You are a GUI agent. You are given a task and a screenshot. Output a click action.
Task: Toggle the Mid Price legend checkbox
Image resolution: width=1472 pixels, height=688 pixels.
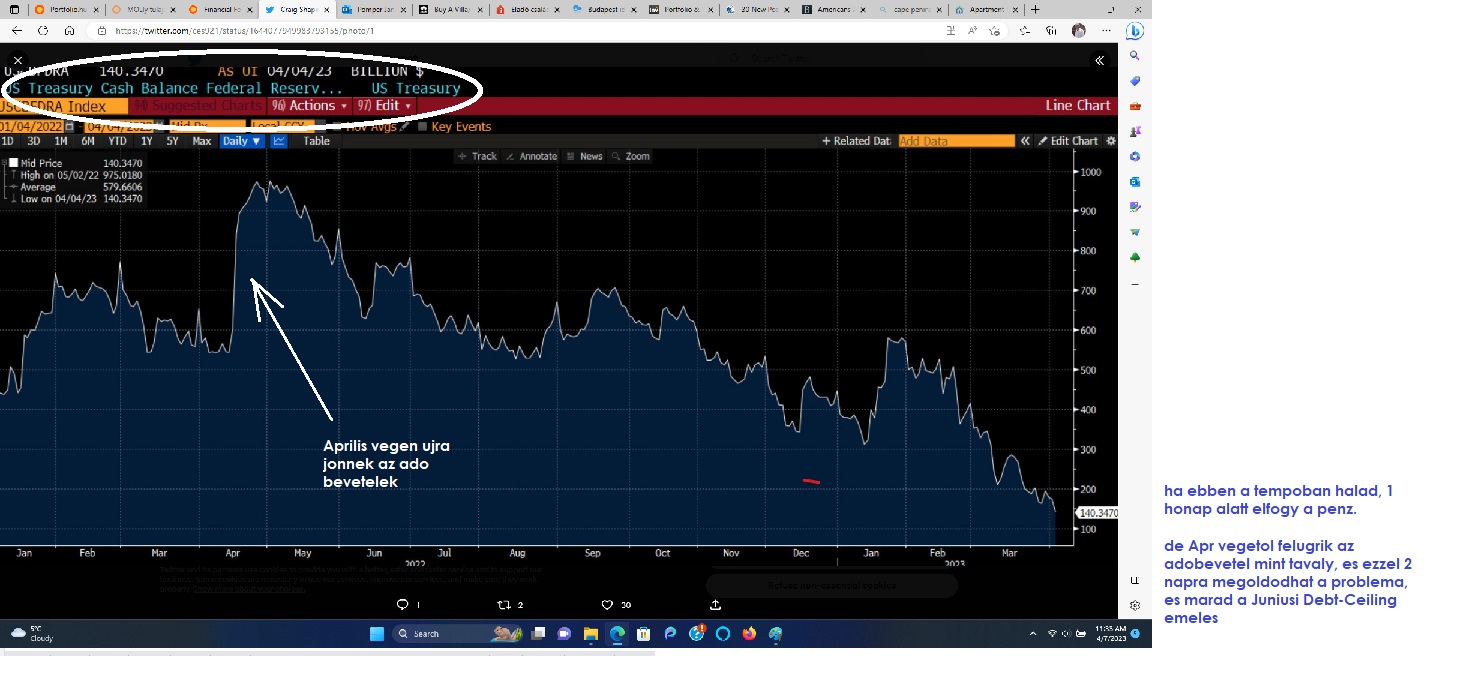pyautogui.click(x=13, y=163)
